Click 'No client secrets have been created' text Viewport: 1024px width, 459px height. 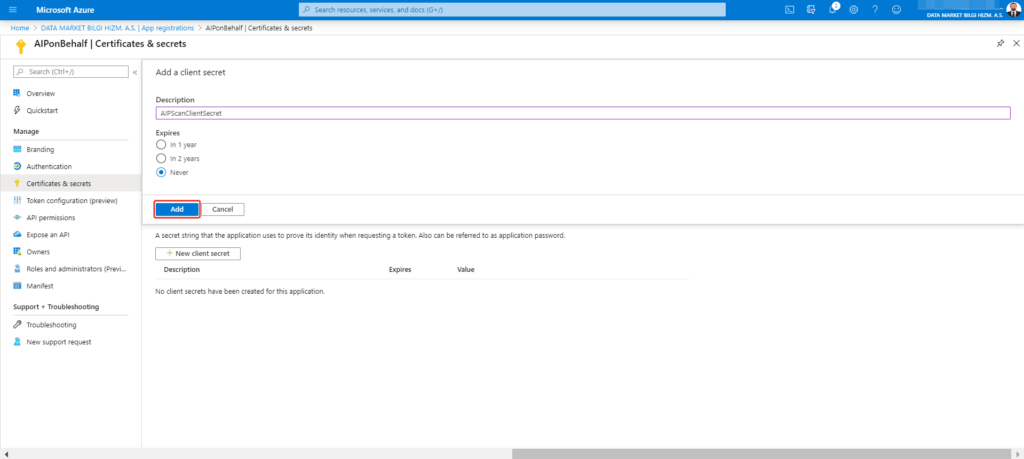pos(240,291)
